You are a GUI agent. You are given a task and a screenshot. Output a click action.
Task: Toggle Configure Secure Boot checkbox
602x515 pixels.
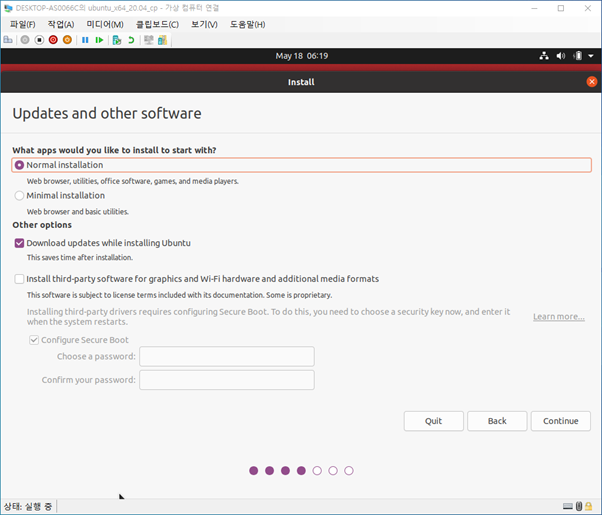(x=34, y=340)
